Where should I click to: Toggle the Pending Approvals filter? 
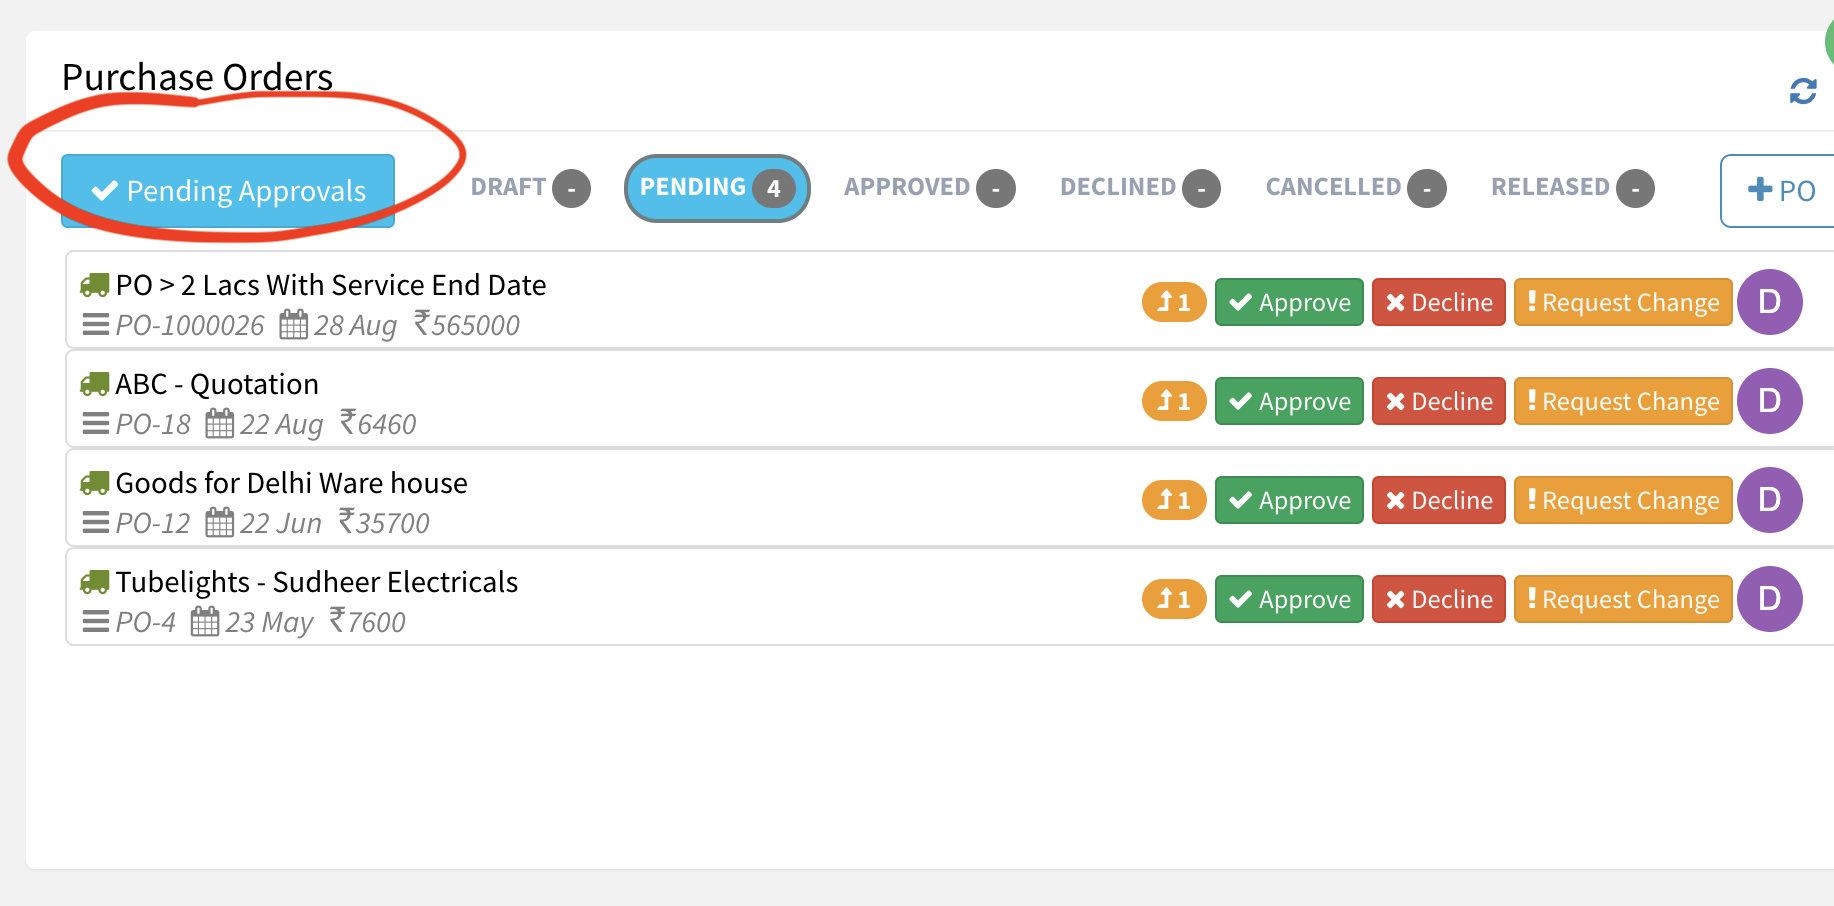pos(228,191)
